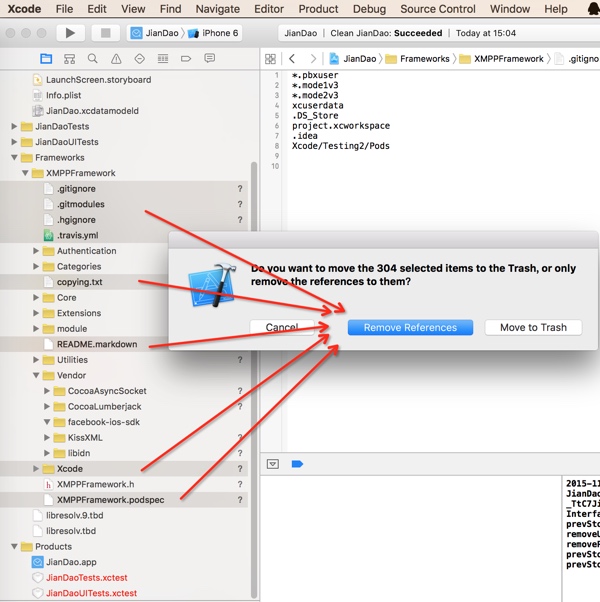Select the .gitmodules file row
The height and width of the screenshot is (602, 600).
pyautogui.click(x=124, y=204)
